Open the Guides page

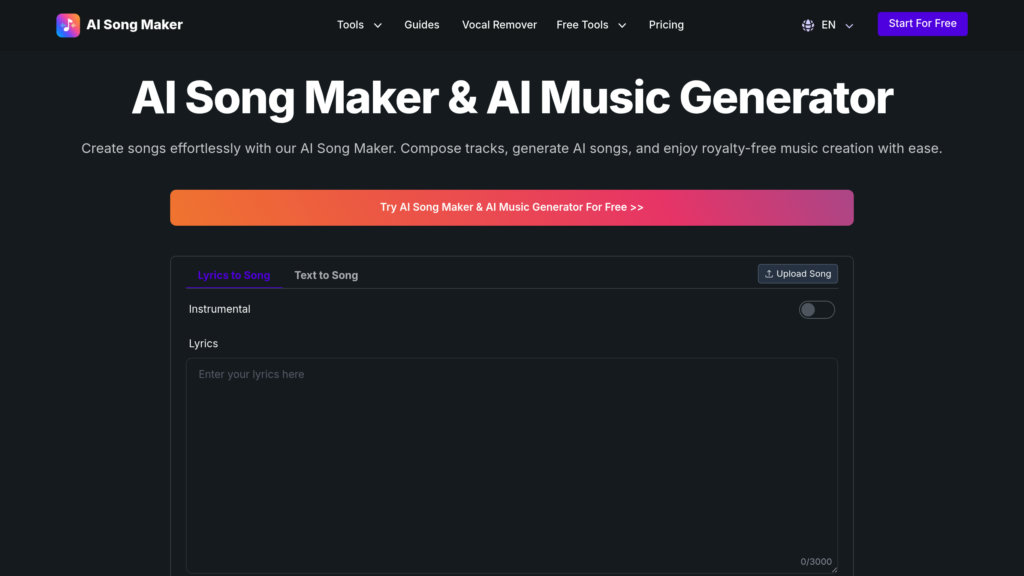tap(421, 24)
